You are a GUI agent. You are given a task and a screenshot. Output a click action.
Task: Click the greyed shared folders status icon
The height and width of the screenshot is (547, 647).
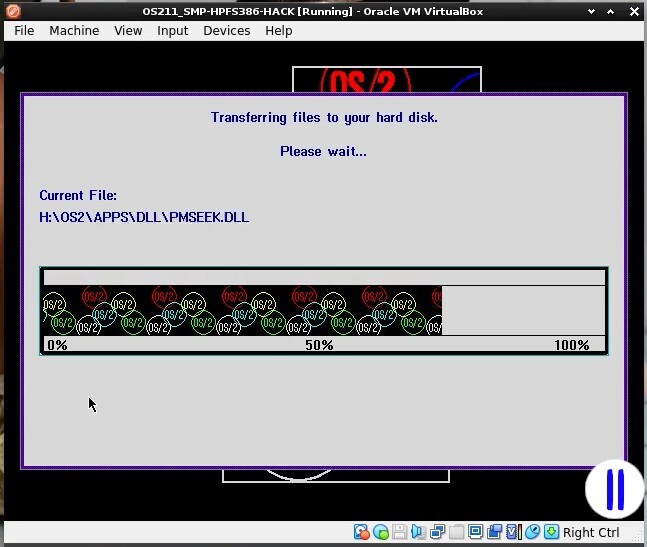[456, 532]
